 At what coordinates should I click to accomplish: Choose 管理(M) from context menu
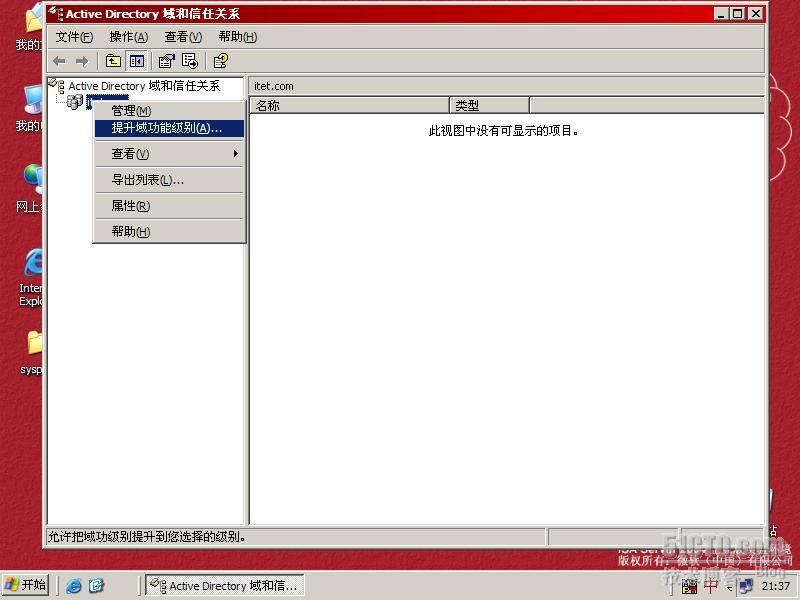(169, 110)
